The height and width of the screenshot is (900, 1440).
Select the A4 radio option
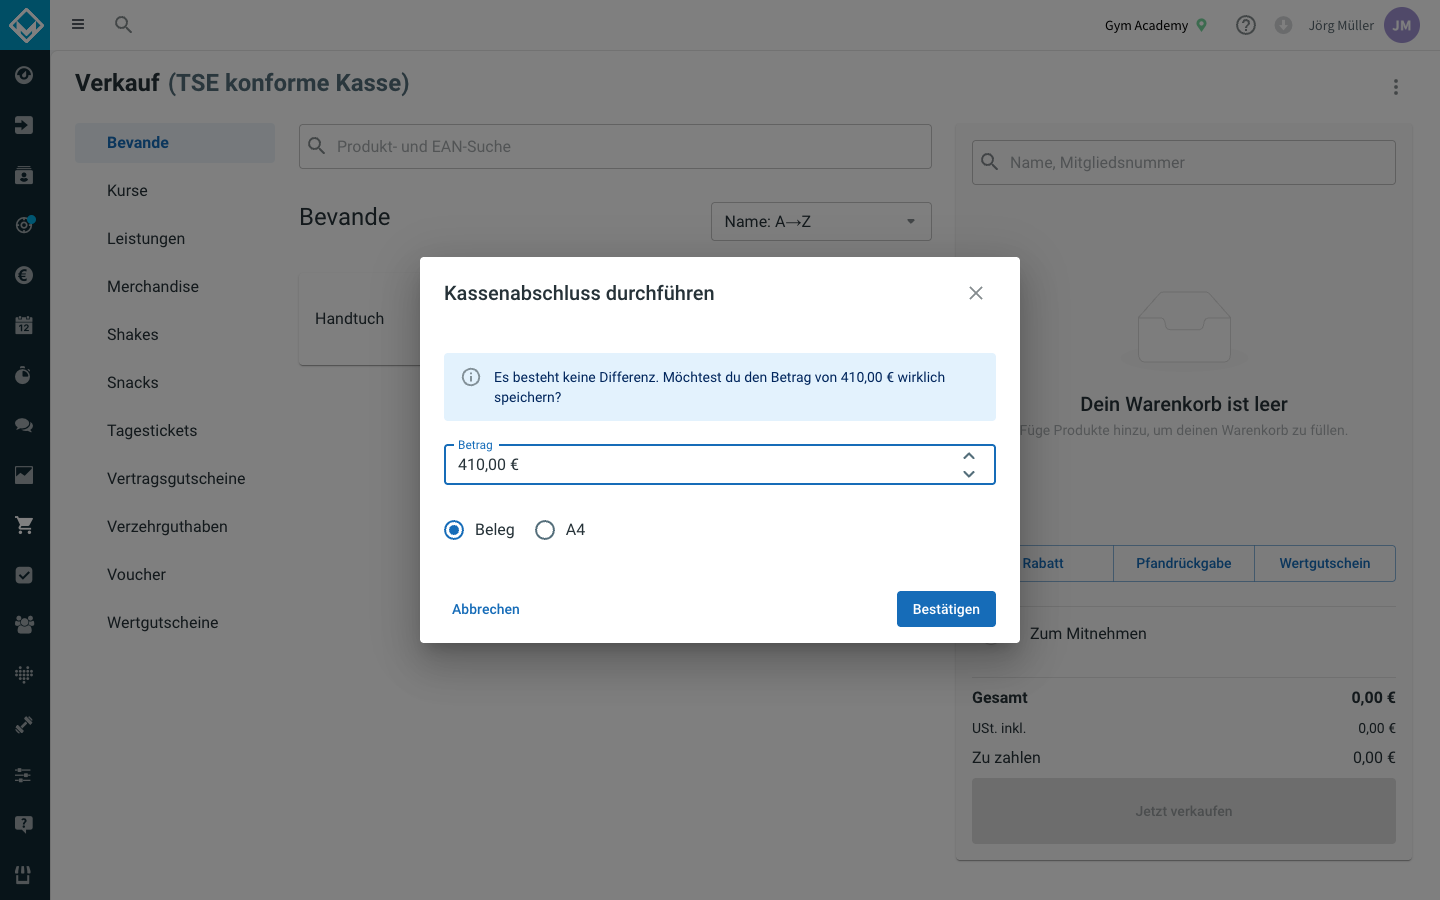[x=545, y=530]
